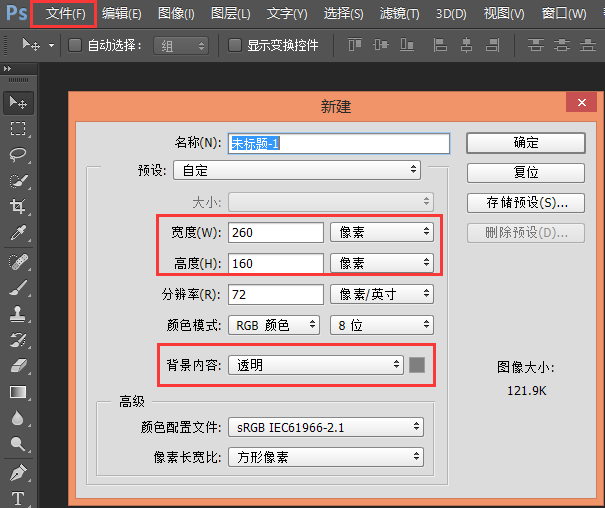Click the 存储预设(S)... button
This screenshot has height=508, width=605.
pyautogui.click(x=526, y=203)
